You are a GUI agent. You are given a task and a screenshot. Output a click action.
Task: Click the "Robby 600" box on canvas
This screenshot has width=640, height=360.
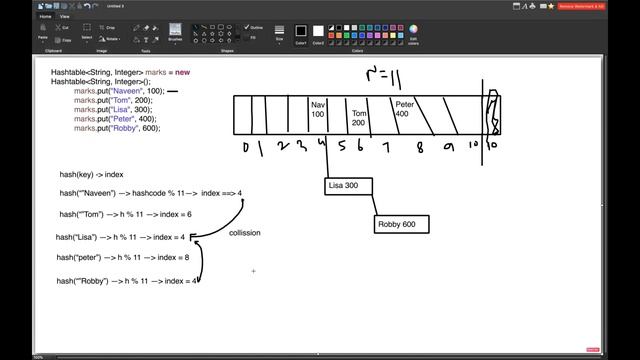[401, 224]
